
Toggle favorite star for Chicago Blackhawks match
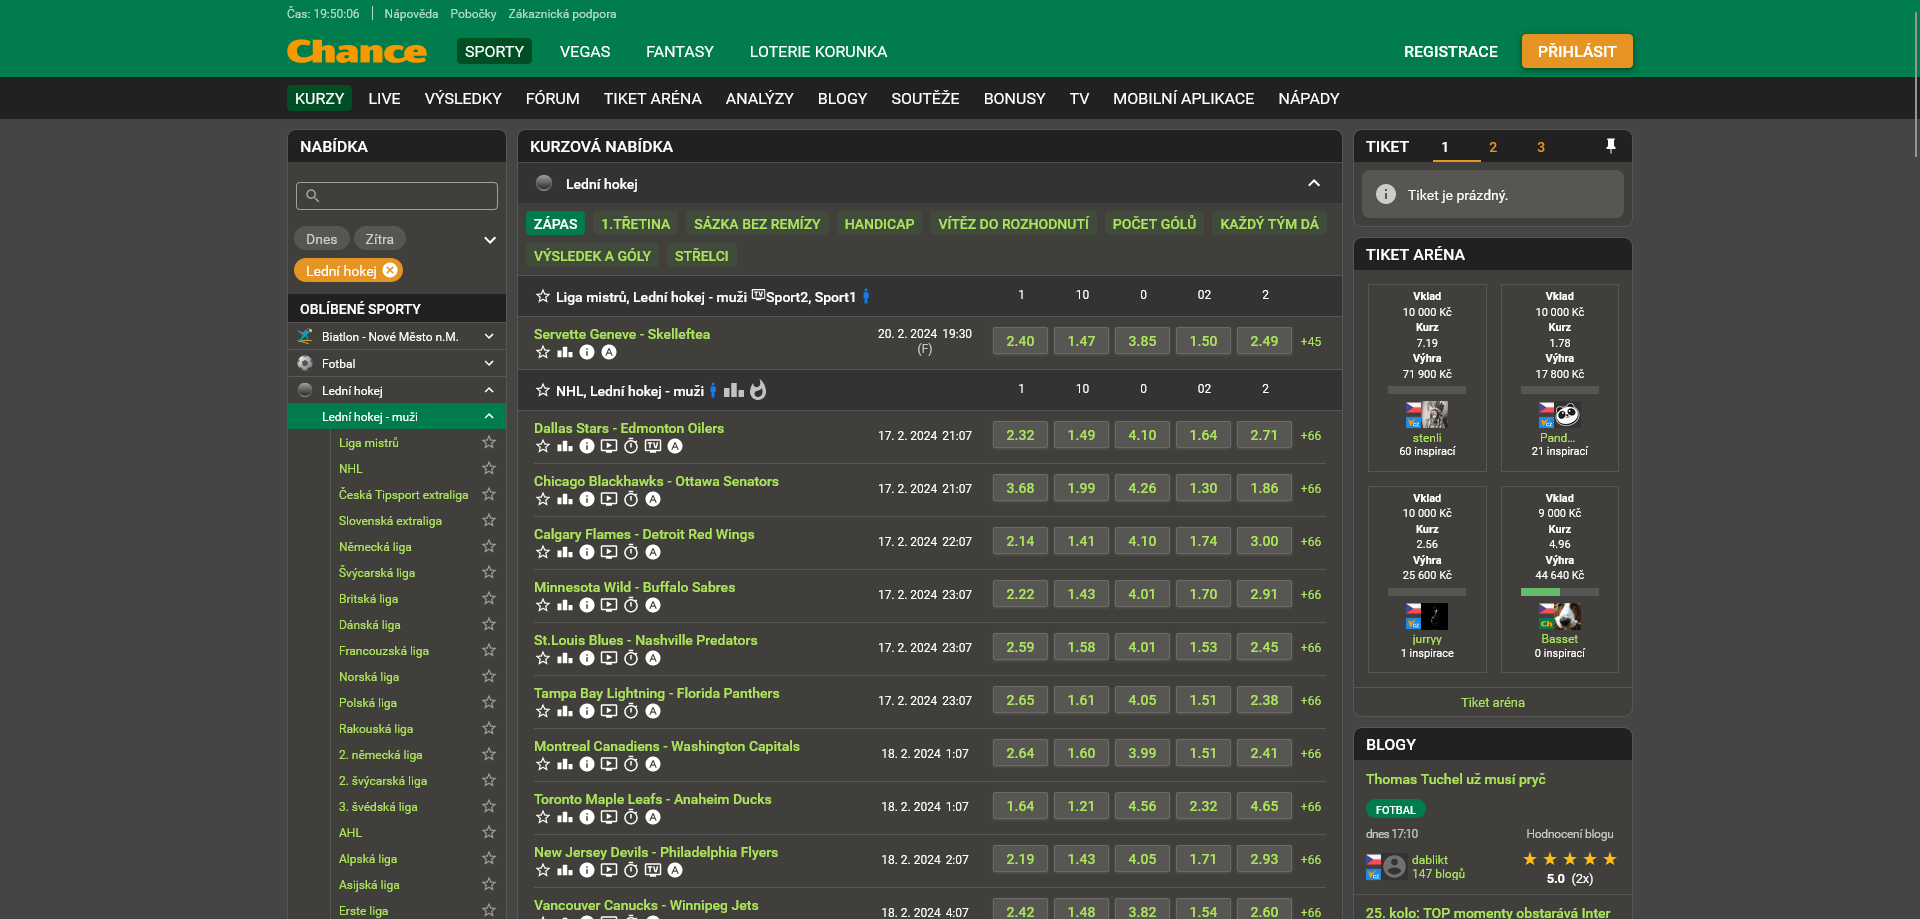click(x=543, y=499)
